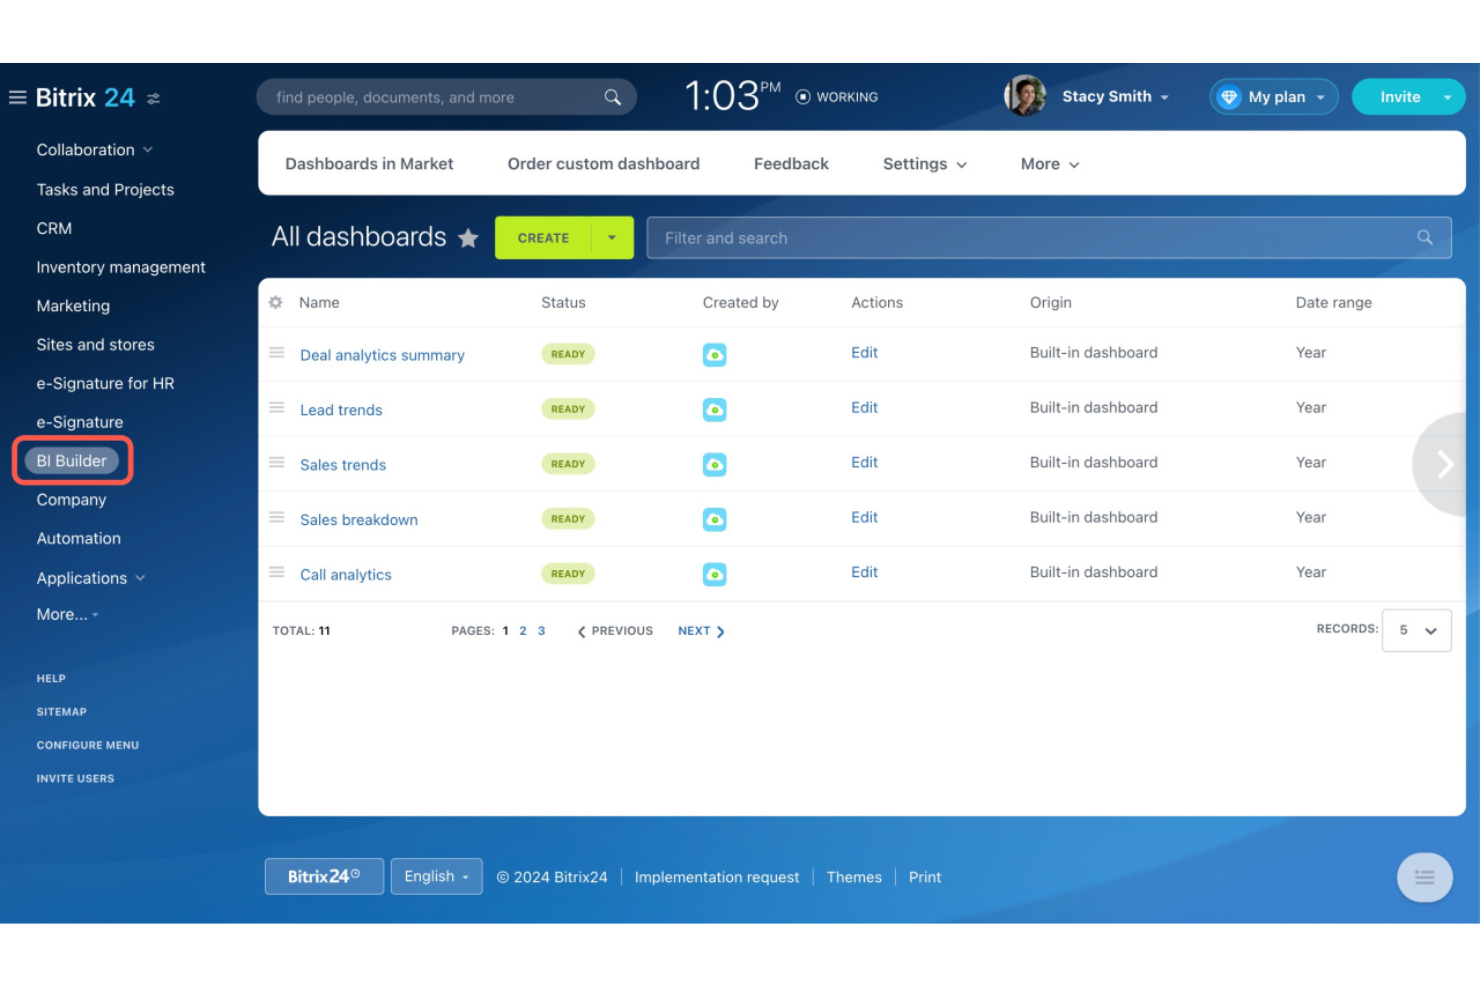Open the CREATE button dropdown arrow
The image size is (1480, 987).
click(x=612, y=238)
